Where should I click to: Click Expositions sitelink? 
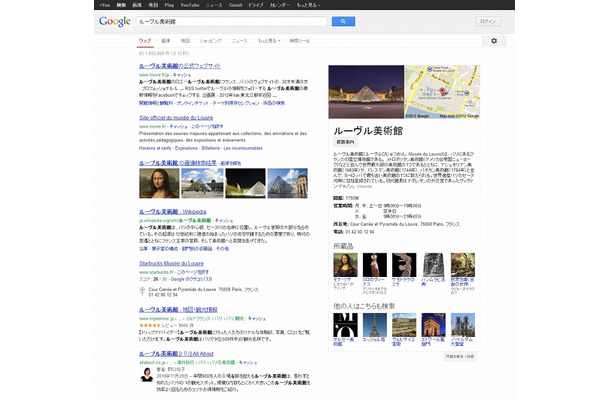pyautogui.click(x=186, y=148)
